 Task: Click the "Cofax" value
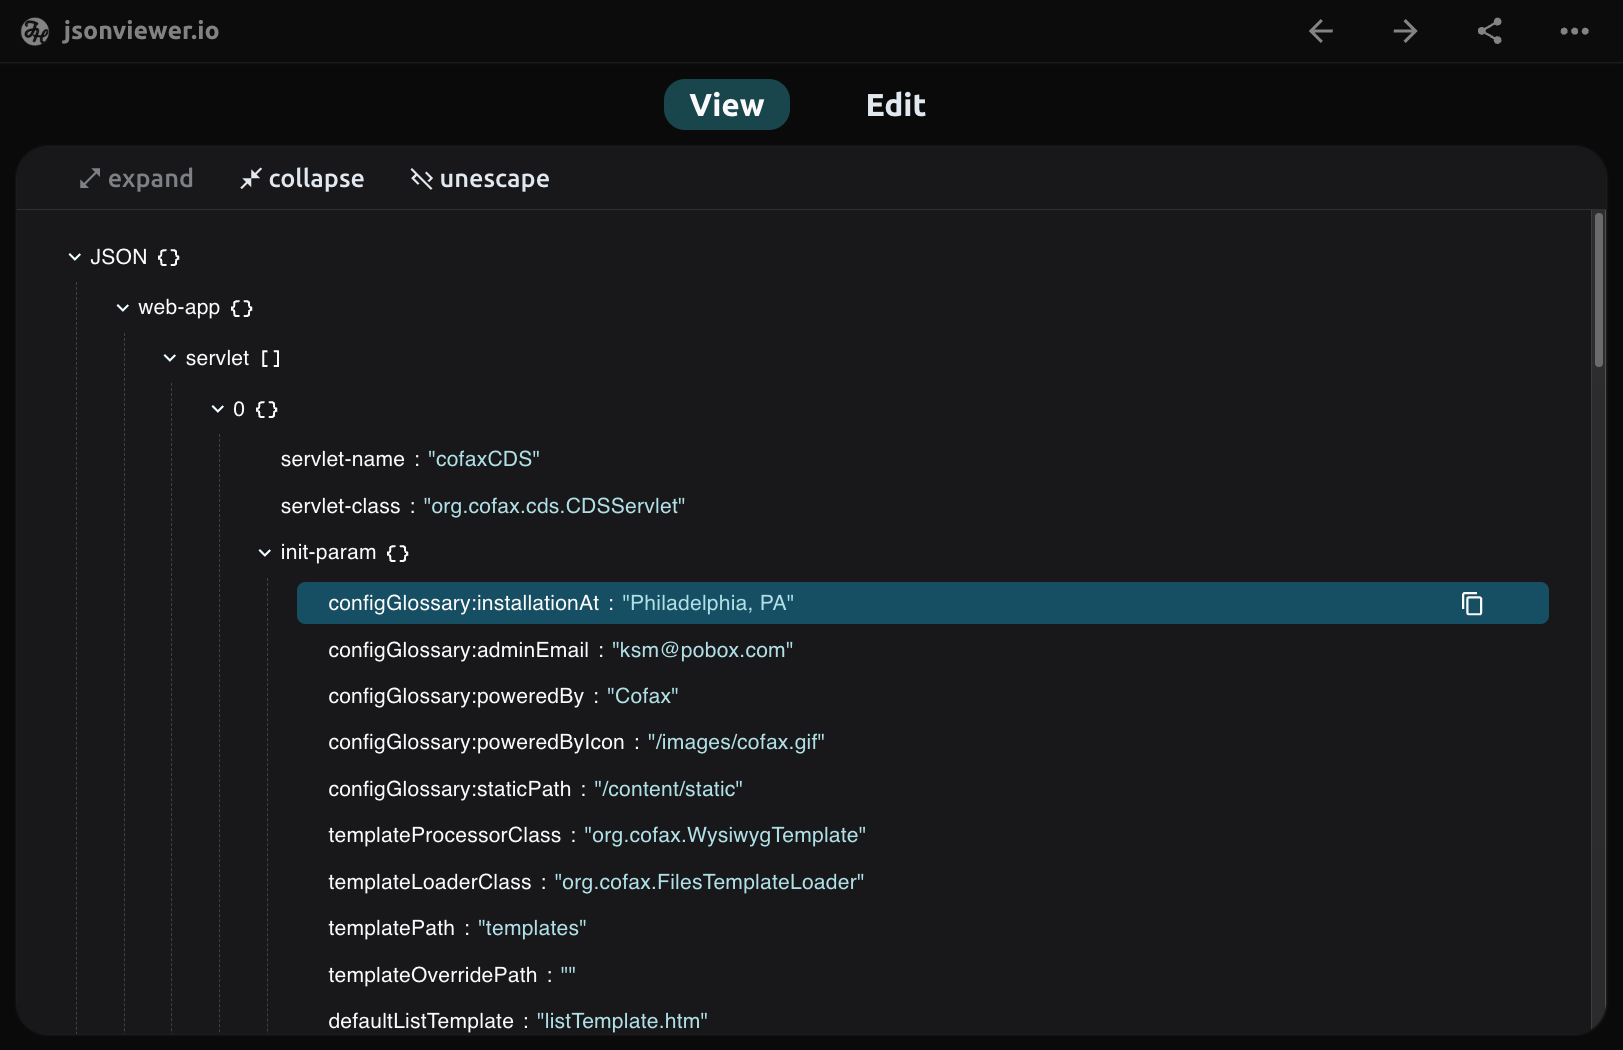[643, 696]
